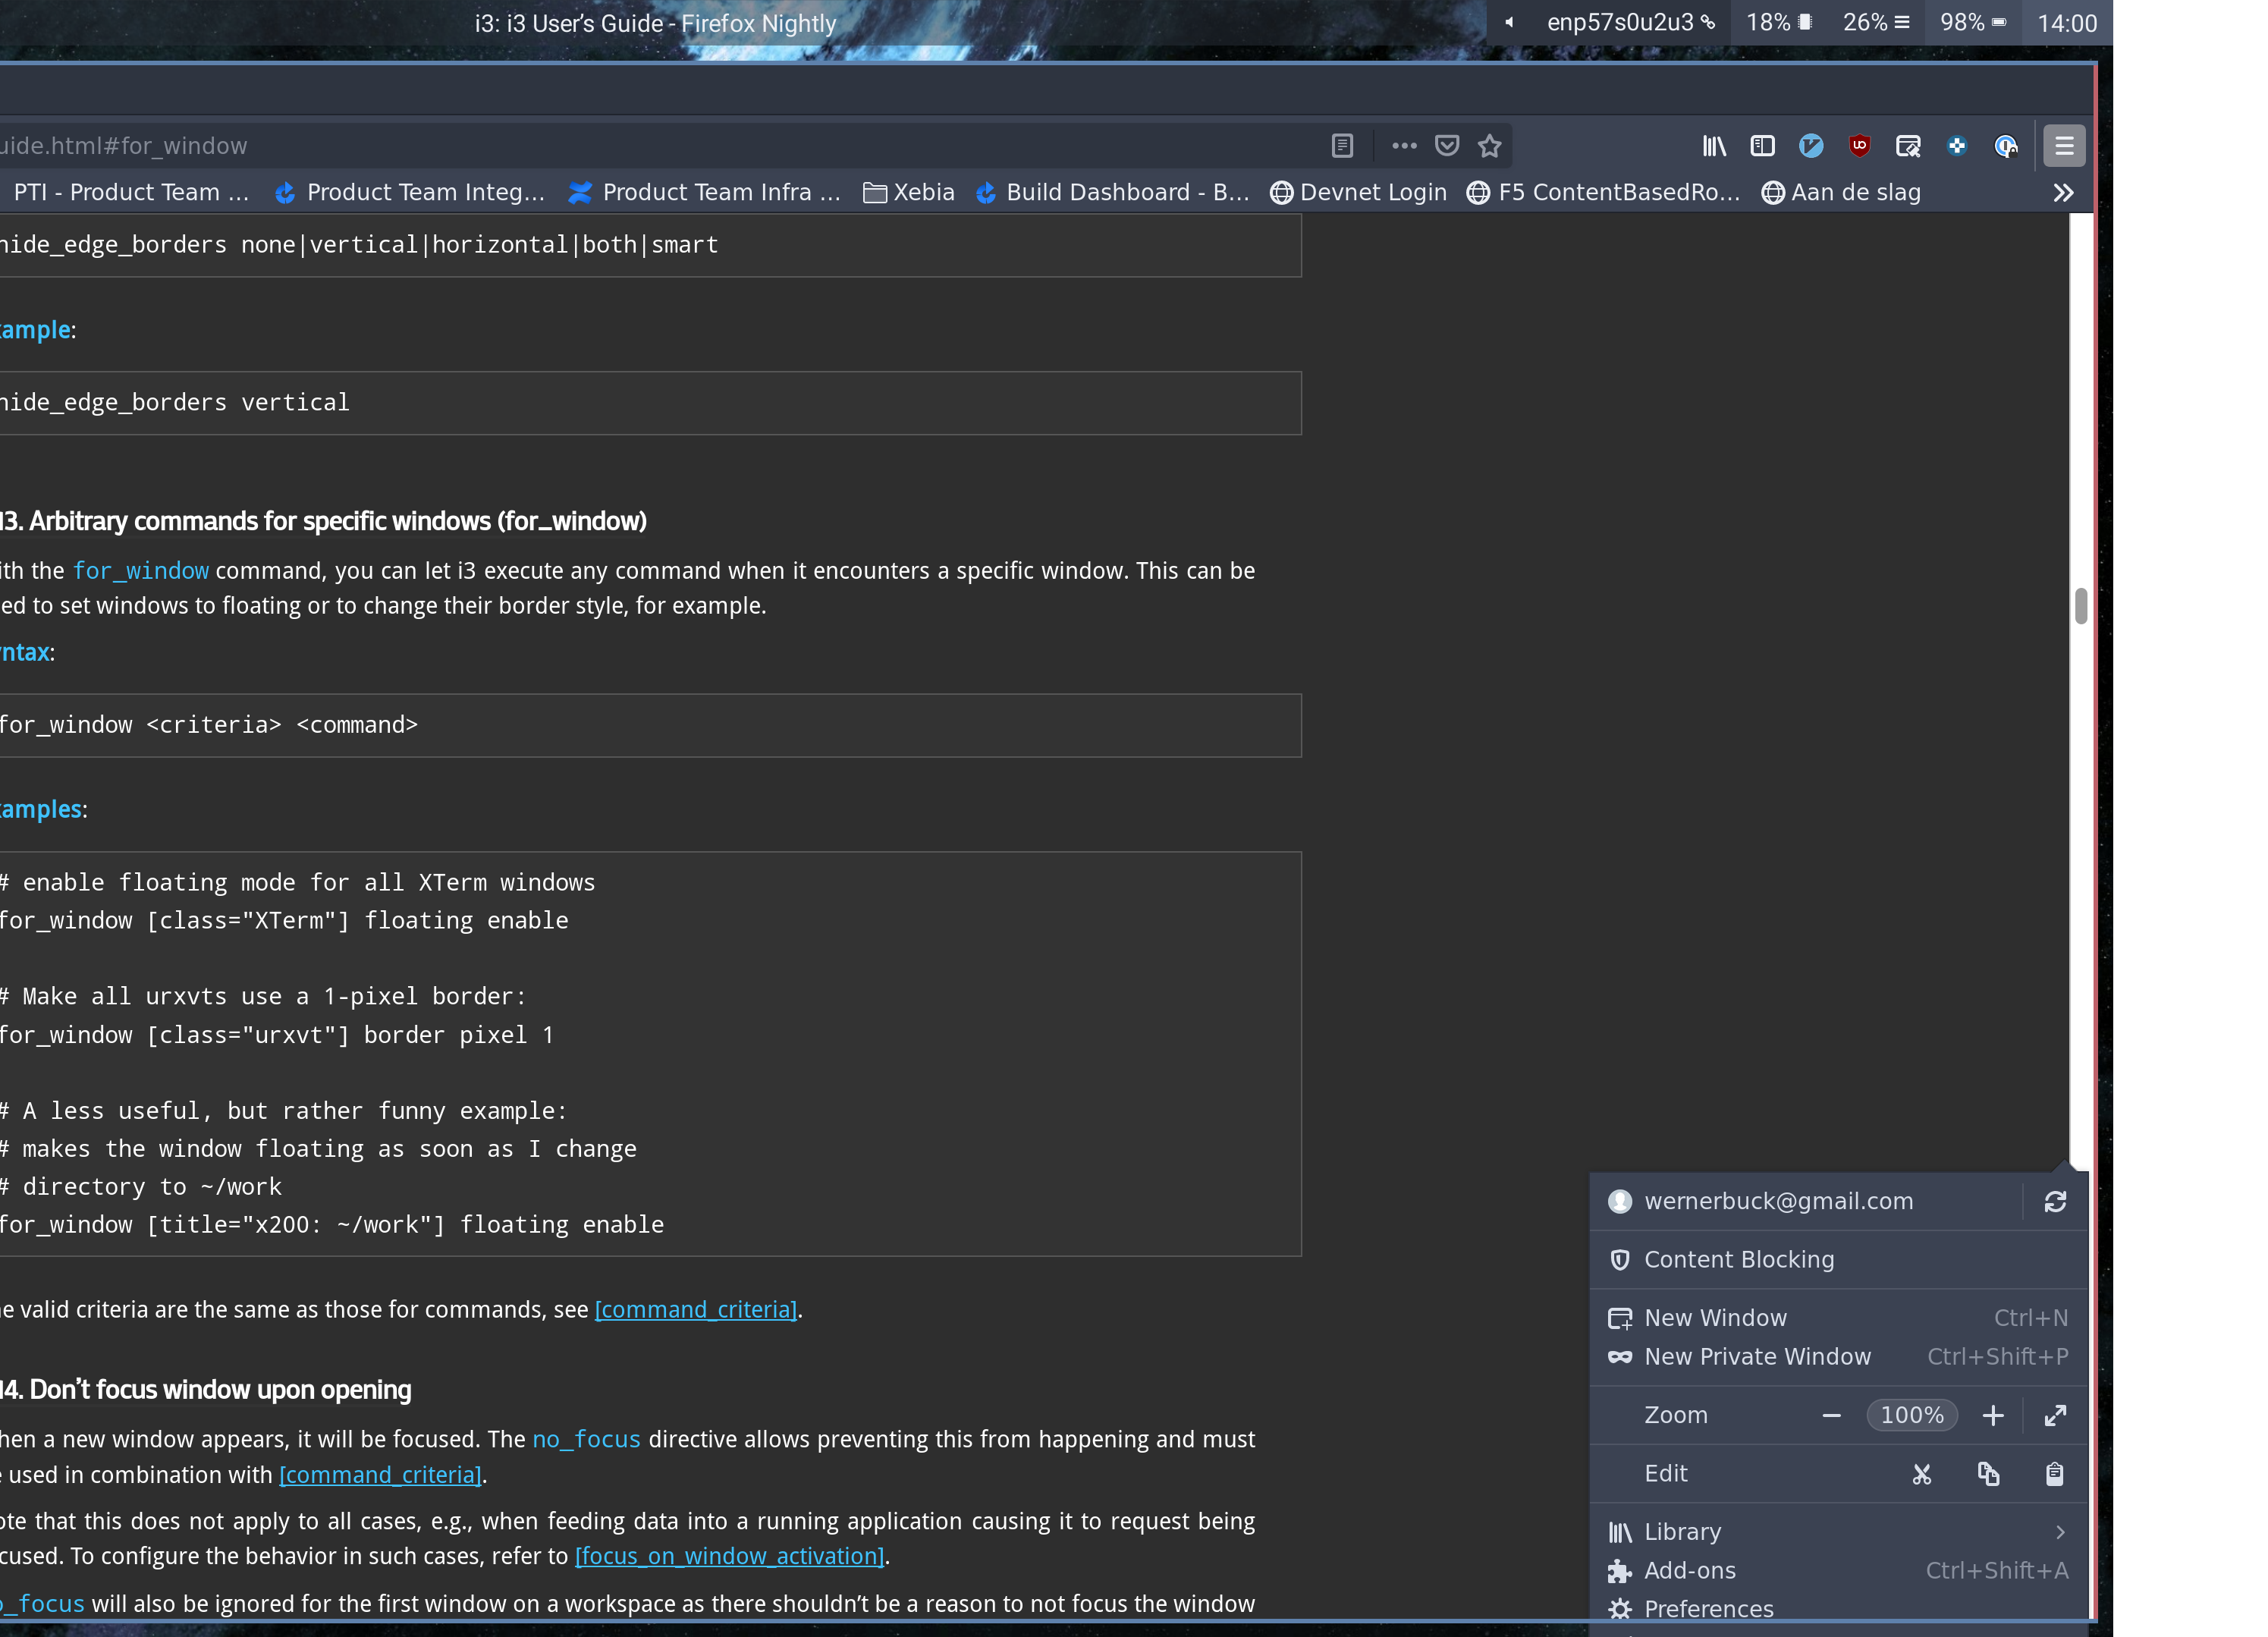
Task: Click the 14:00 clock in the bar
Action: tap(2067, 23)
